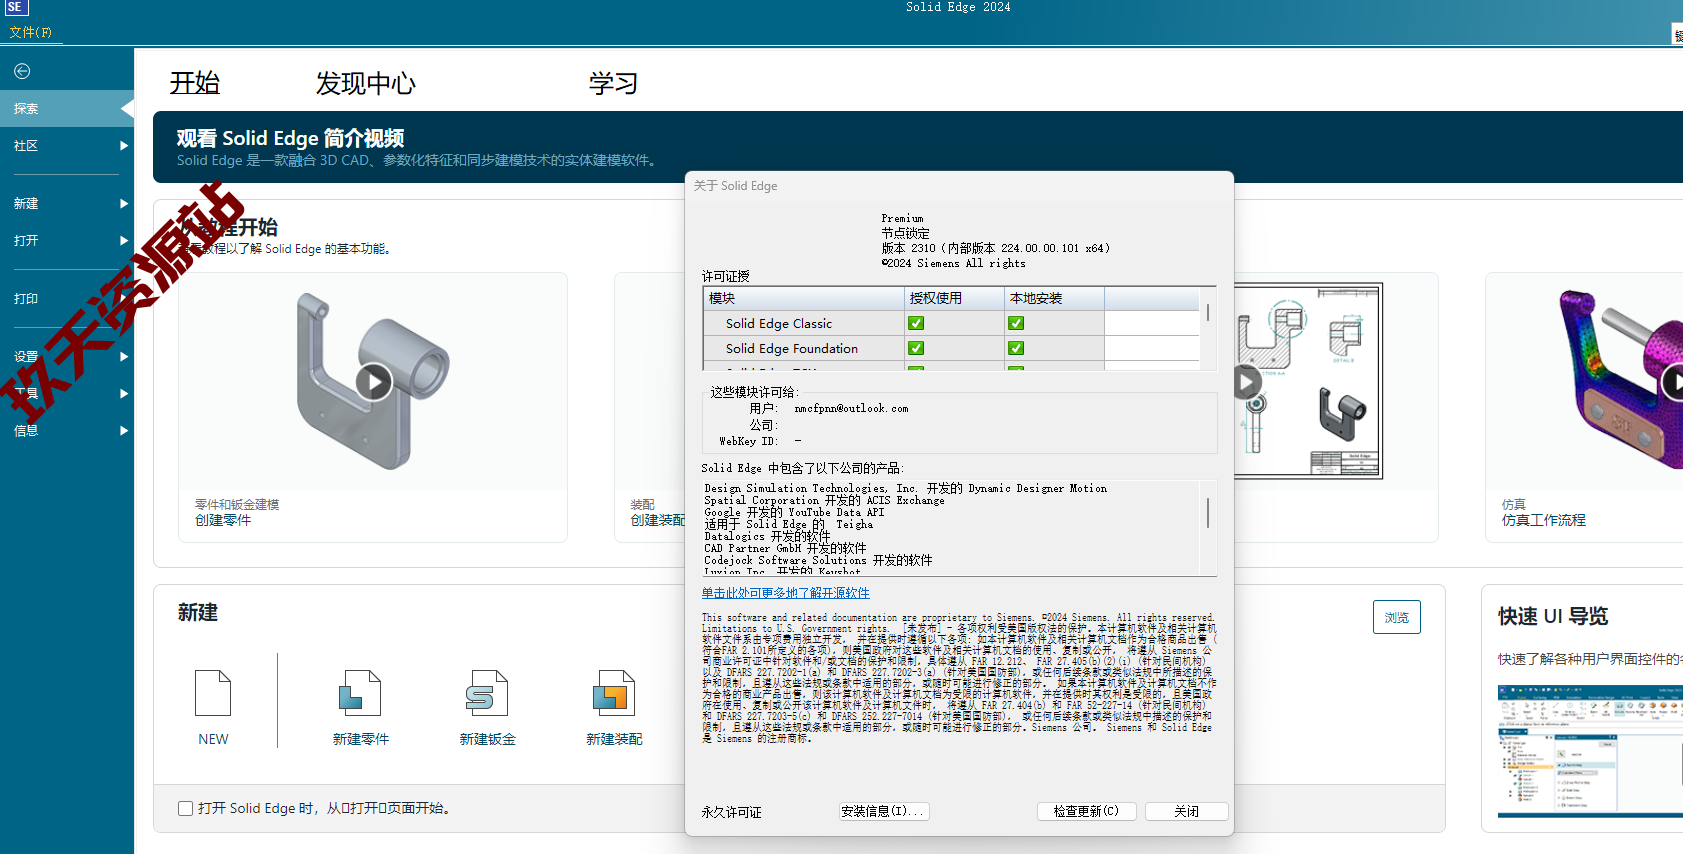Open the 创建零件 tutorial link

coord(223,520)
